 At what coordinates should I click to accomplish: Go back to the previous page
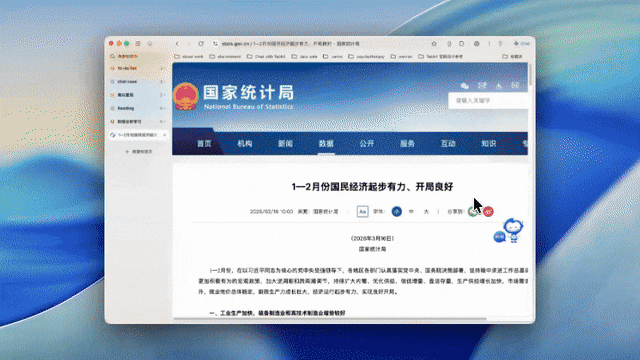click(177, 43)
